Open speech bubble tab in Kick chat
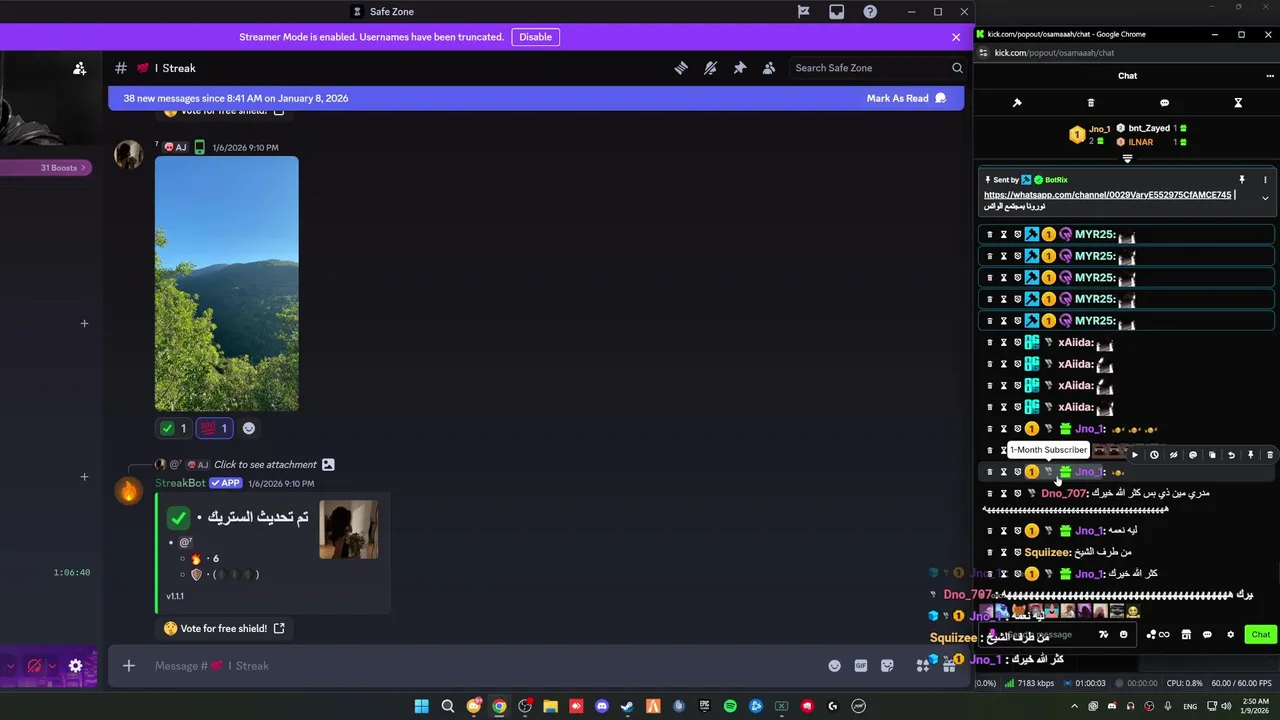This screenshot has height=720, width=1280. [x=1164, y=103]
